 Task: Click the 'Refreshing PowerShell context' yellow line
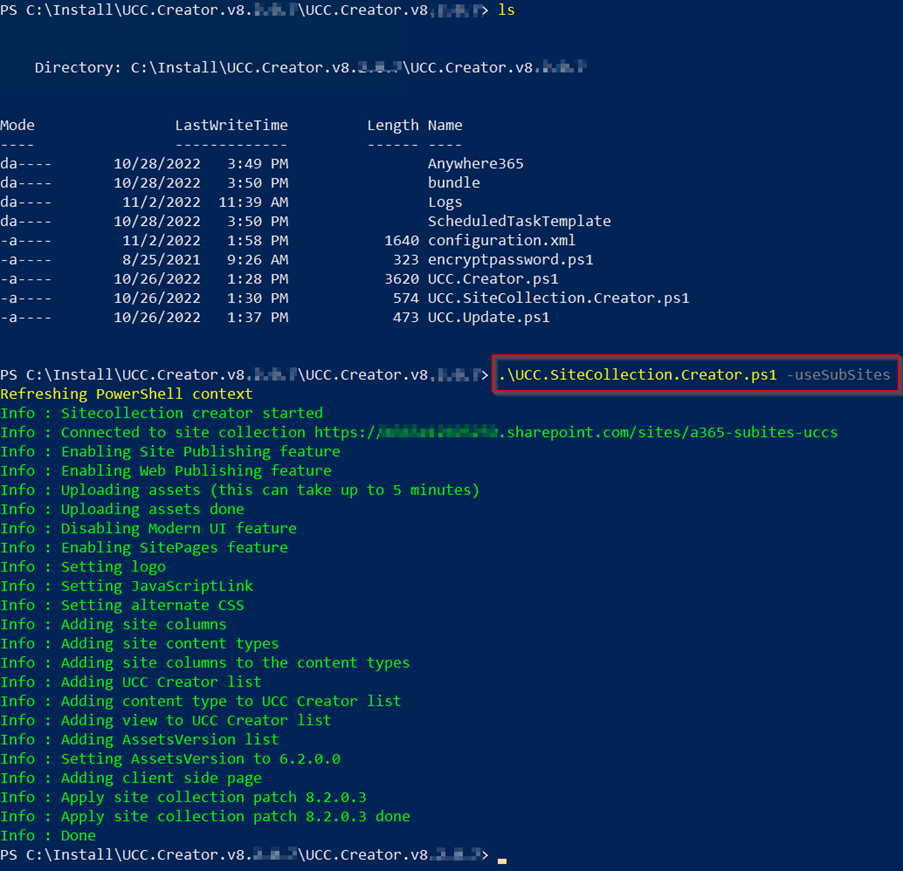[x=126, y=394]
